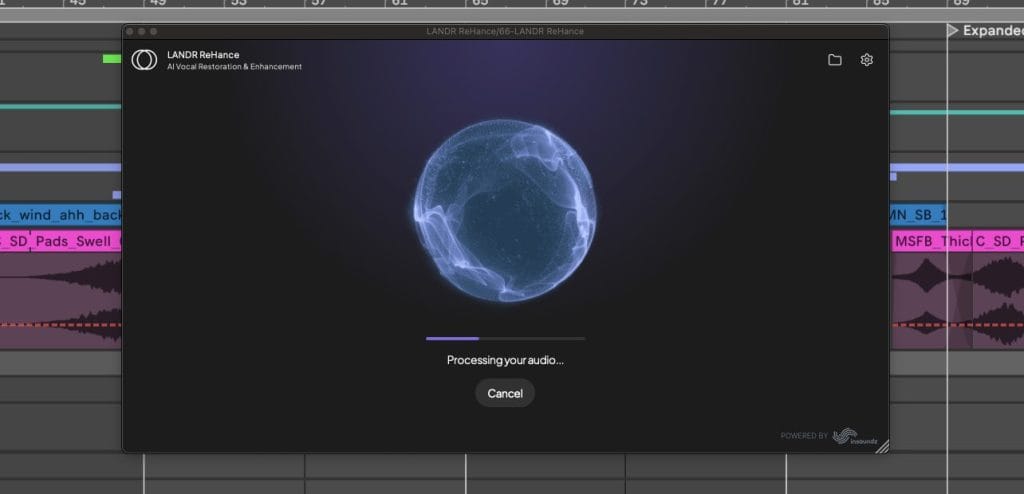Click the audio processing progress bar
This screenshot has height=494, width=1024.
[x=505, y=339]
